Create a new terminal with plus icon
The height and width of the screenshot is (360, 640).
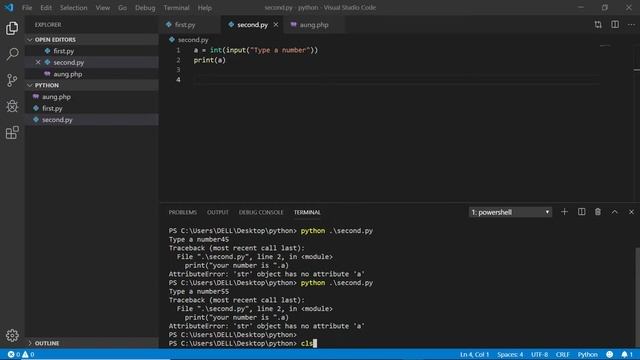(564, 212)
